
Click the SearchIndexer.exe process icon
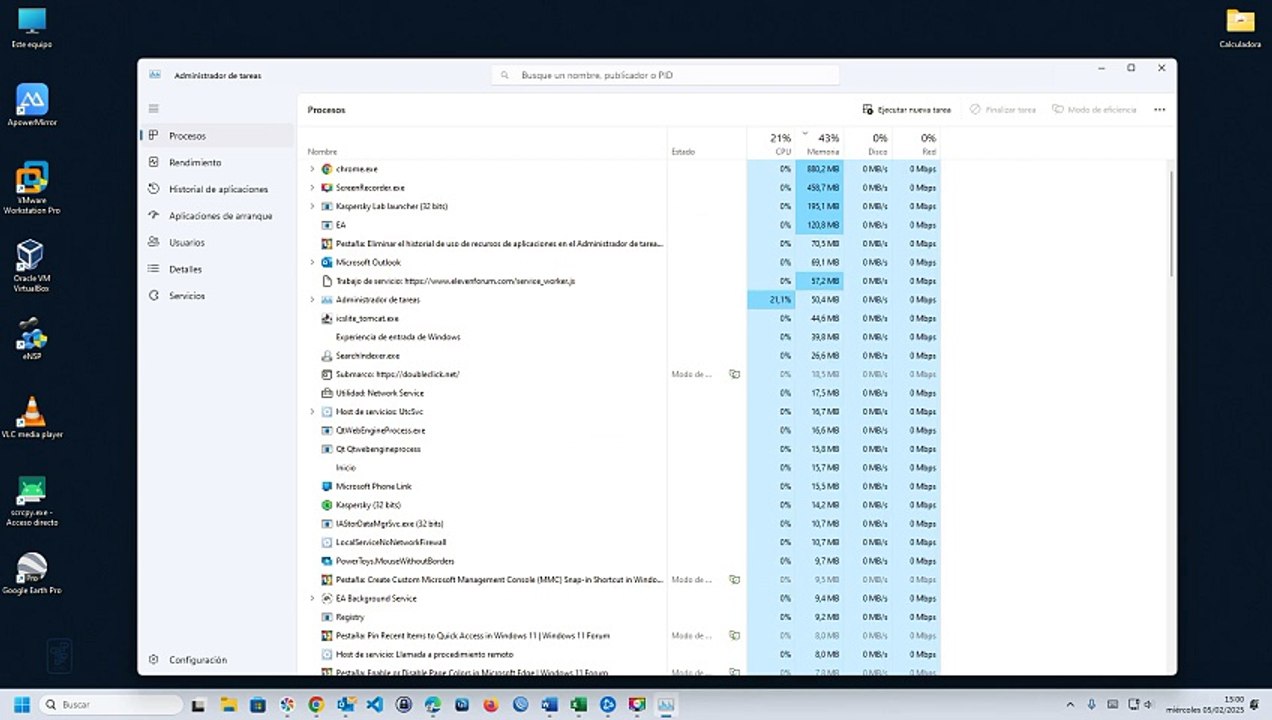tap(327, 356)
